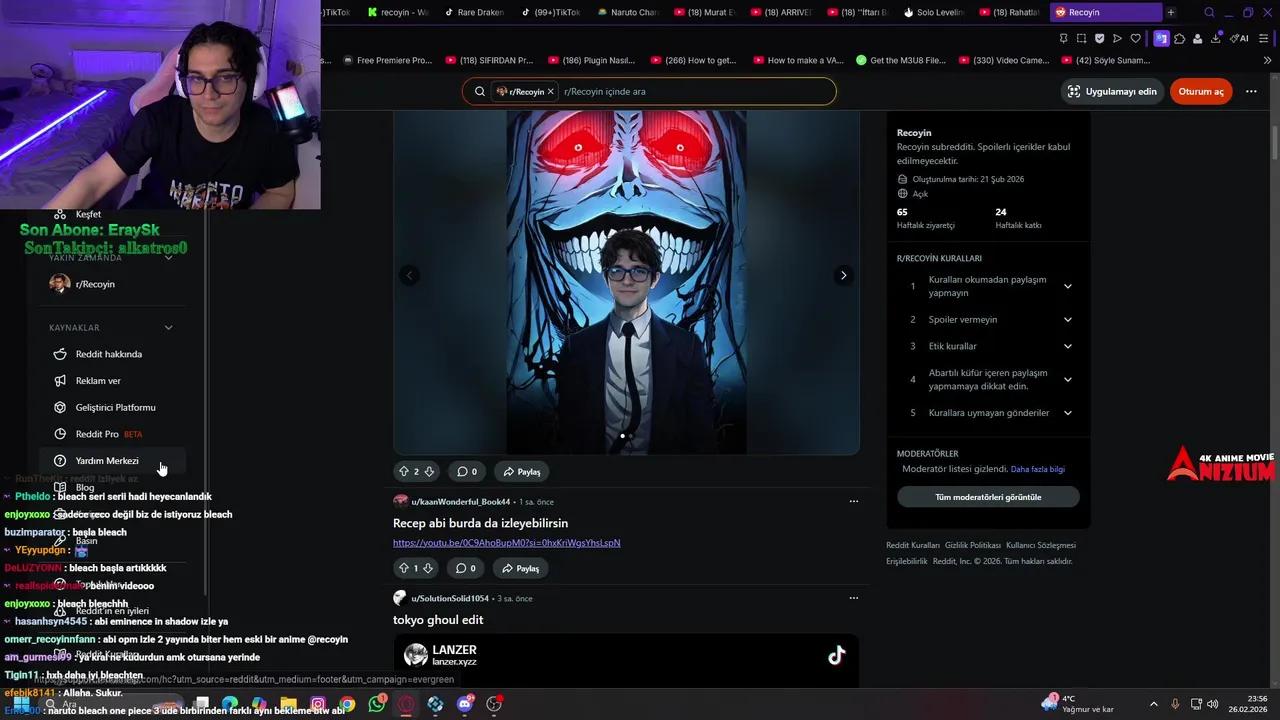Open the TikTok logo on embedded video

tap(836, 655)
